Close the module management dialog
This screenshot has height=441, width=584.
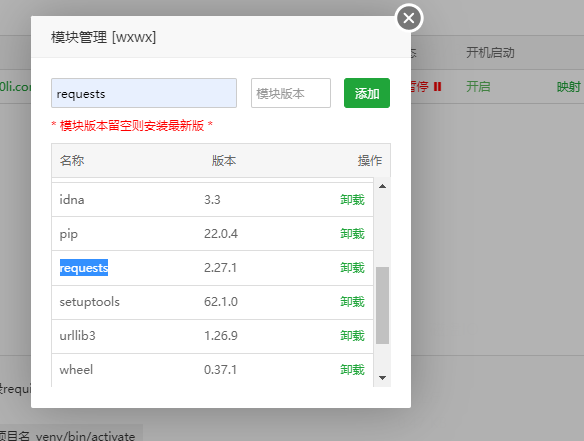(409, 18)
